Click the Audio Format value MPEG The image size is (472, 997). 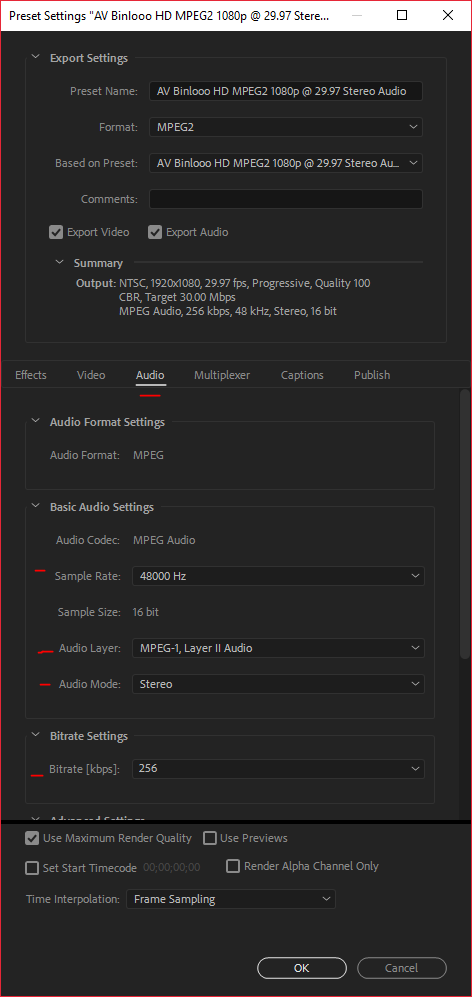click(148, 455)
